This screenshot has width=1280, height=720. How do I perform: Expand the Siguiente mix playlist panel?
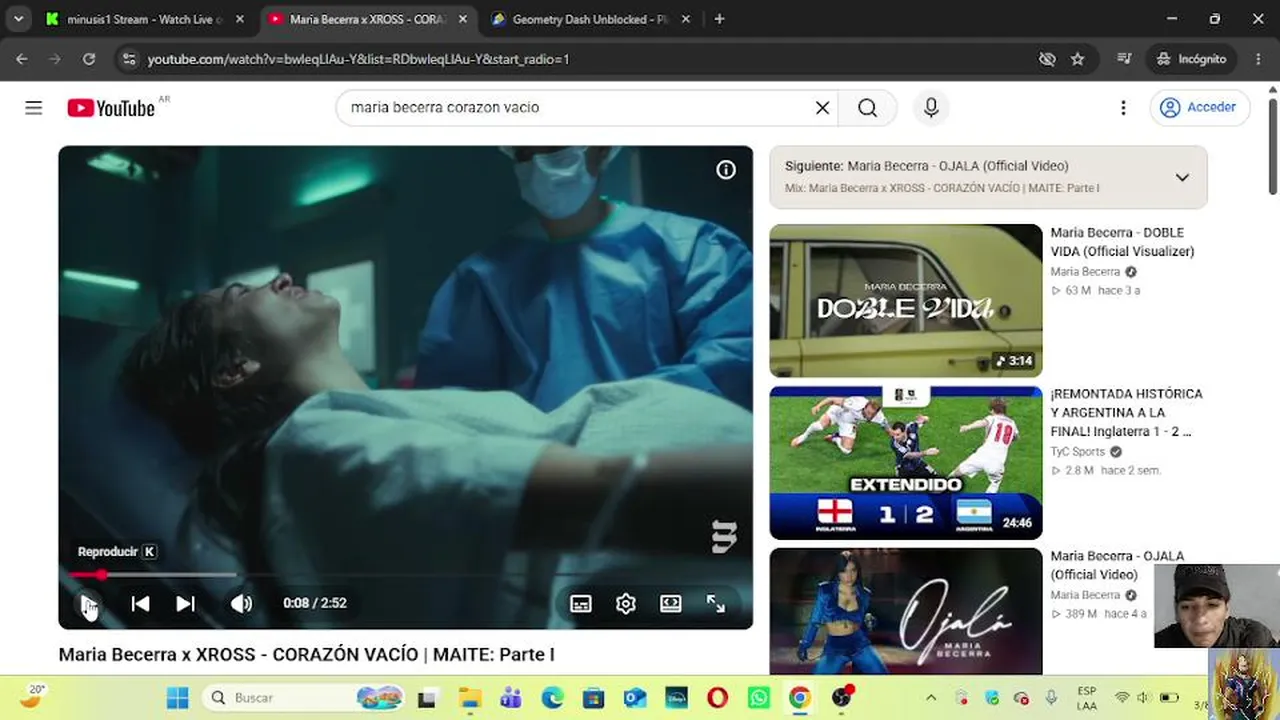pyautogui.click(x=1182, y=177)
